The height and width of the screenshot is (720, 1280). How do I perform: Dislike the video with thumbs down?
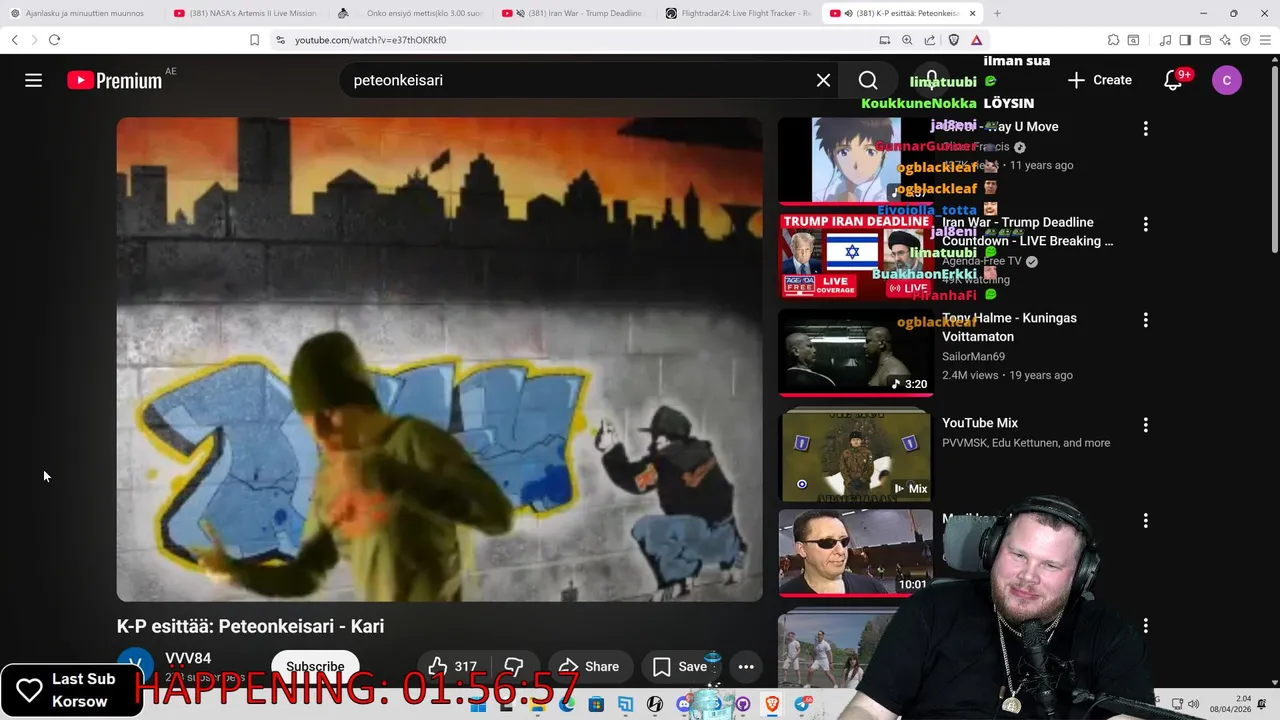pos(514,667)
